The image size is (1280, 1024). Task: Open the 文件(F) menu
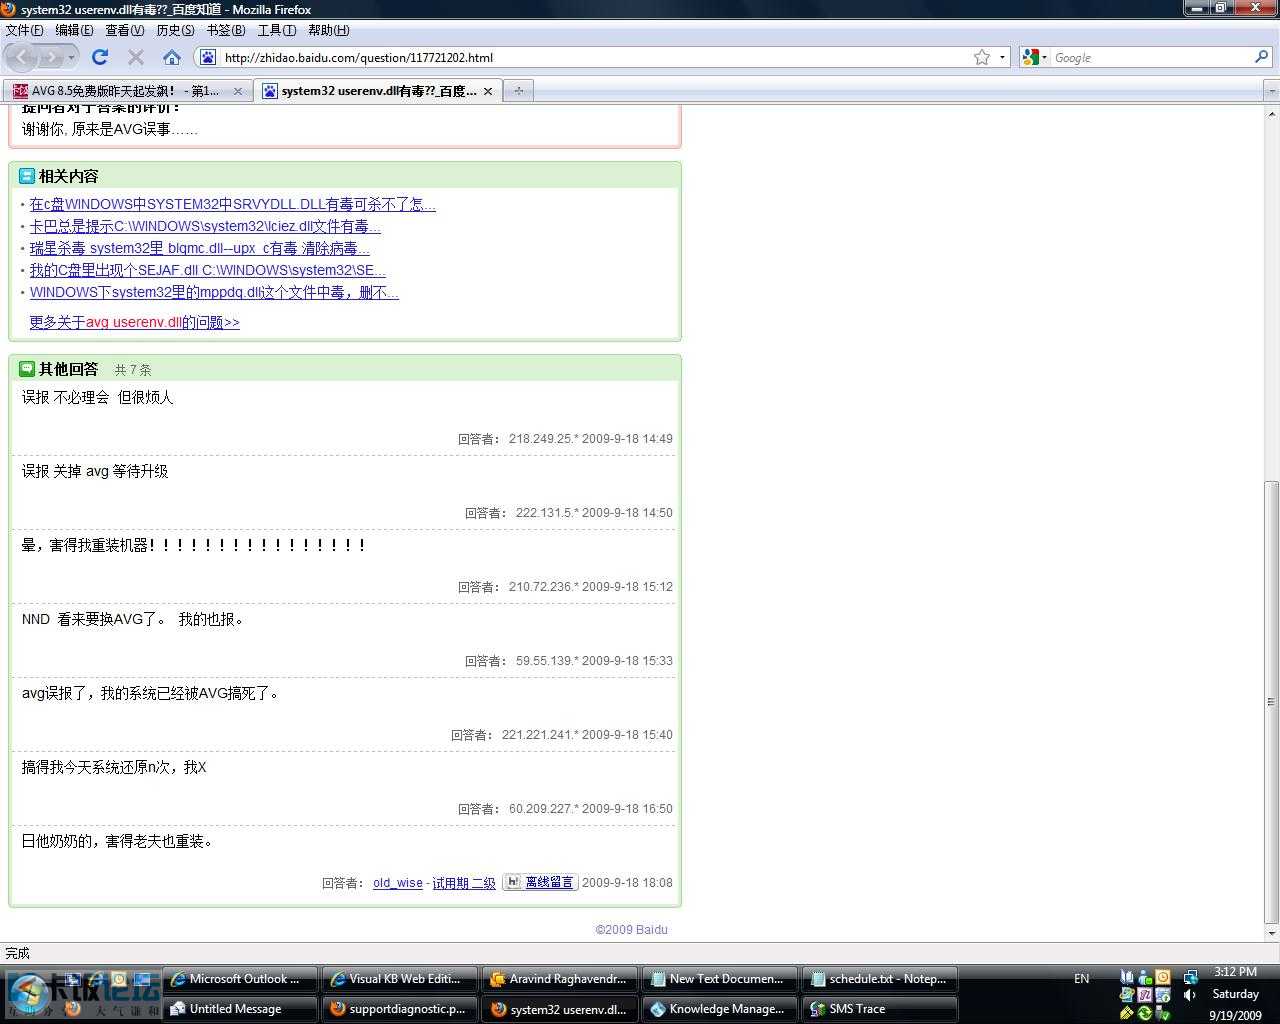coord(24,30)
